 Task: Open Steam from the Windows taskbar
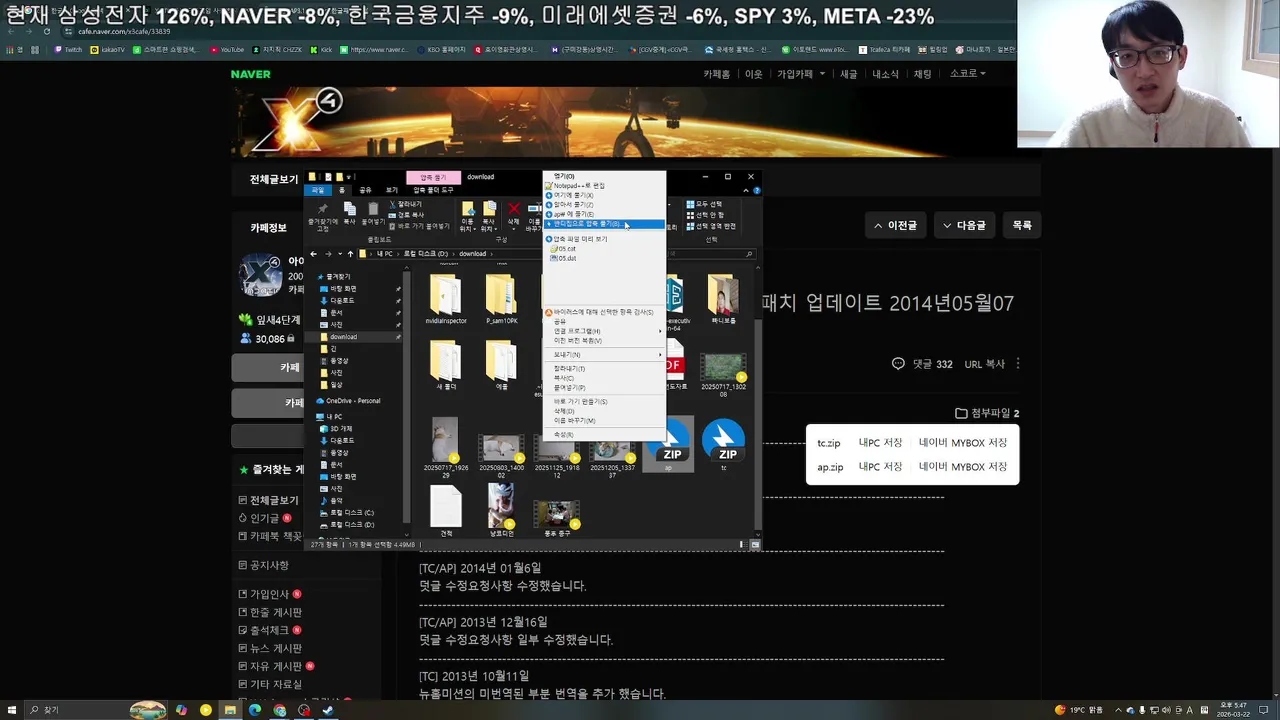(328, 710)
